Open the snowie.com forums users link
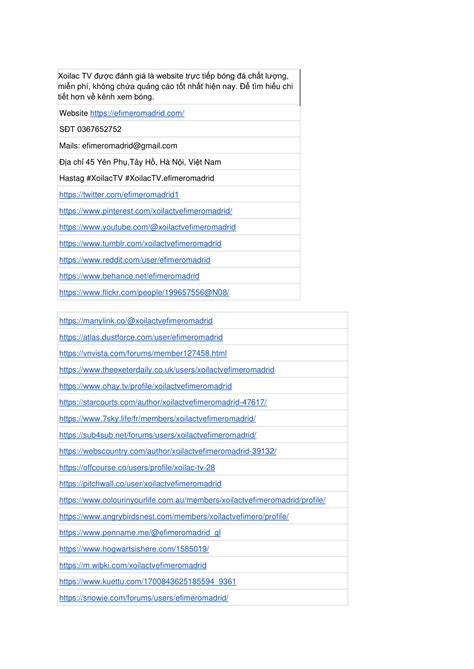474x669 pixels. pos(144,598)
